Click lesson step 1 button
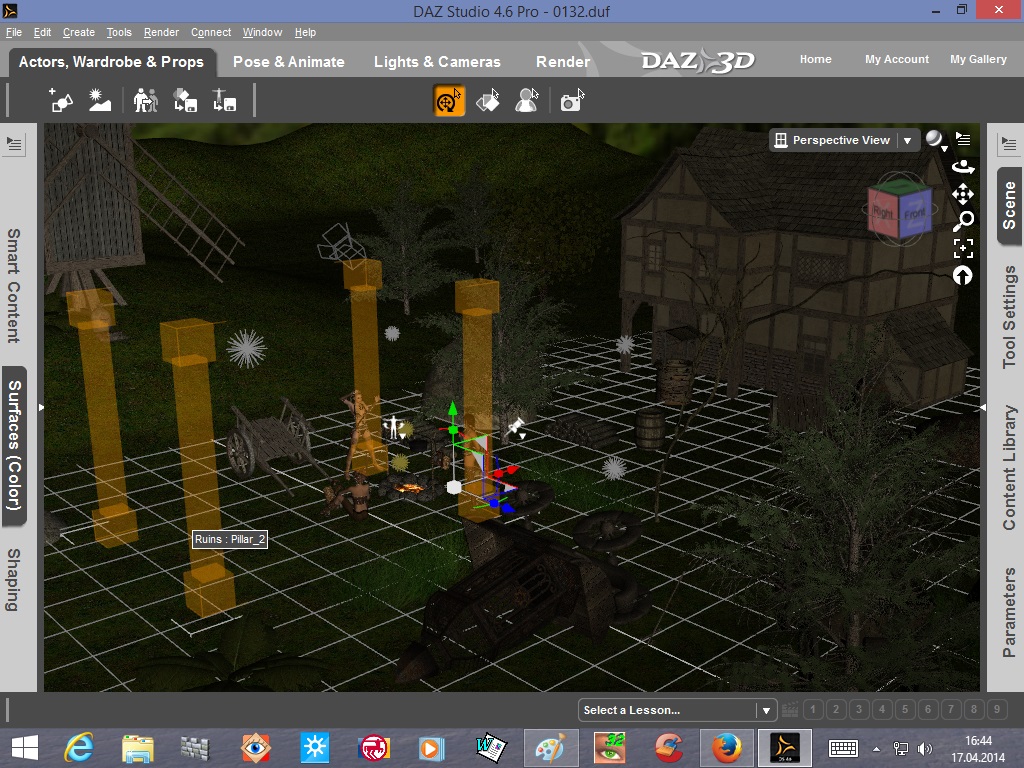This screenshot has width=1024, height=768. point(813,709)
